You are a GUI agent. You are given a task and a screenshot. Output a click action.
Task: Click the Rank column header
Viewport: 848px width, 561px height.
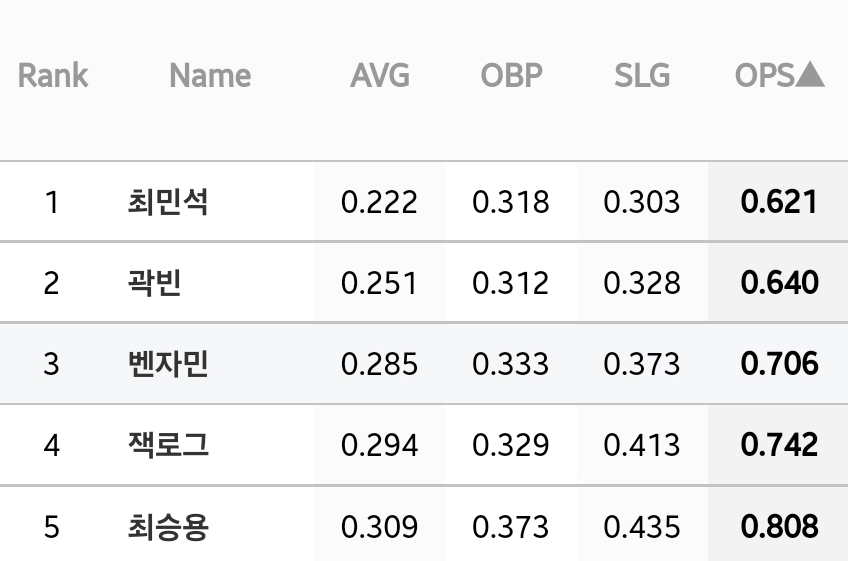pyautogui.click(x=52, y=75)
